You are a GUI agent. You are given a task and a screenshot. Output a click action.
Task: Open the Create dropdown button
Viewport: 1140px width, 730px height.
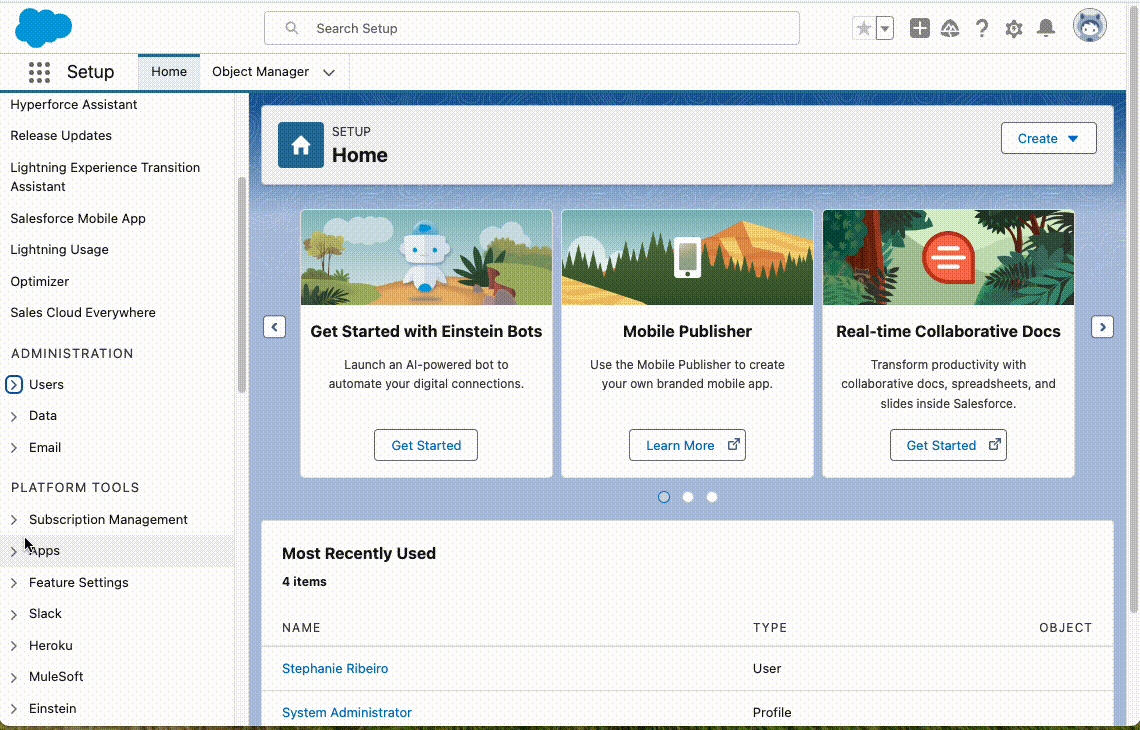point(1048,139)
